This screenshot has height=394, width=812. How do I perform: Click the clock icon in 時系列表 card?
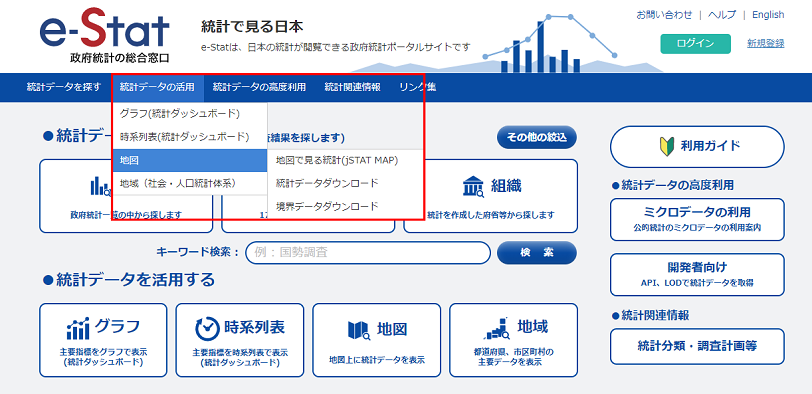point(207,328)
